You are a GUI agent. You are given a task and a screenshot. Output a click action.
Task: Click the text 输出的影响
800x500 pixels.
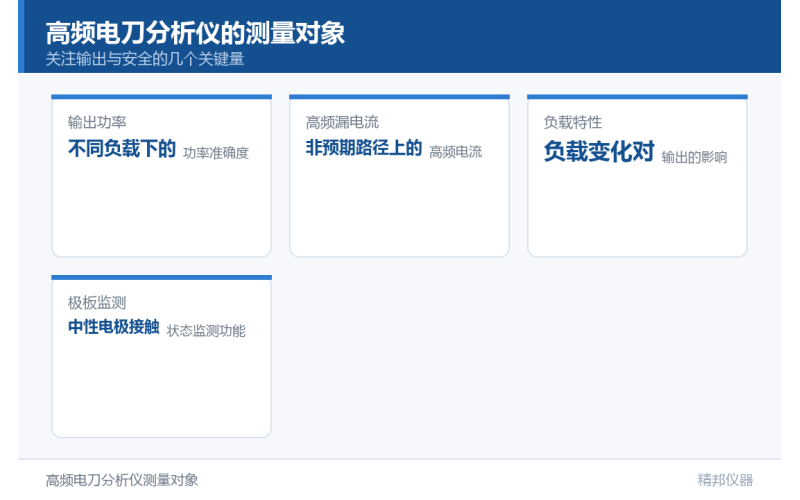pos(694,157)
